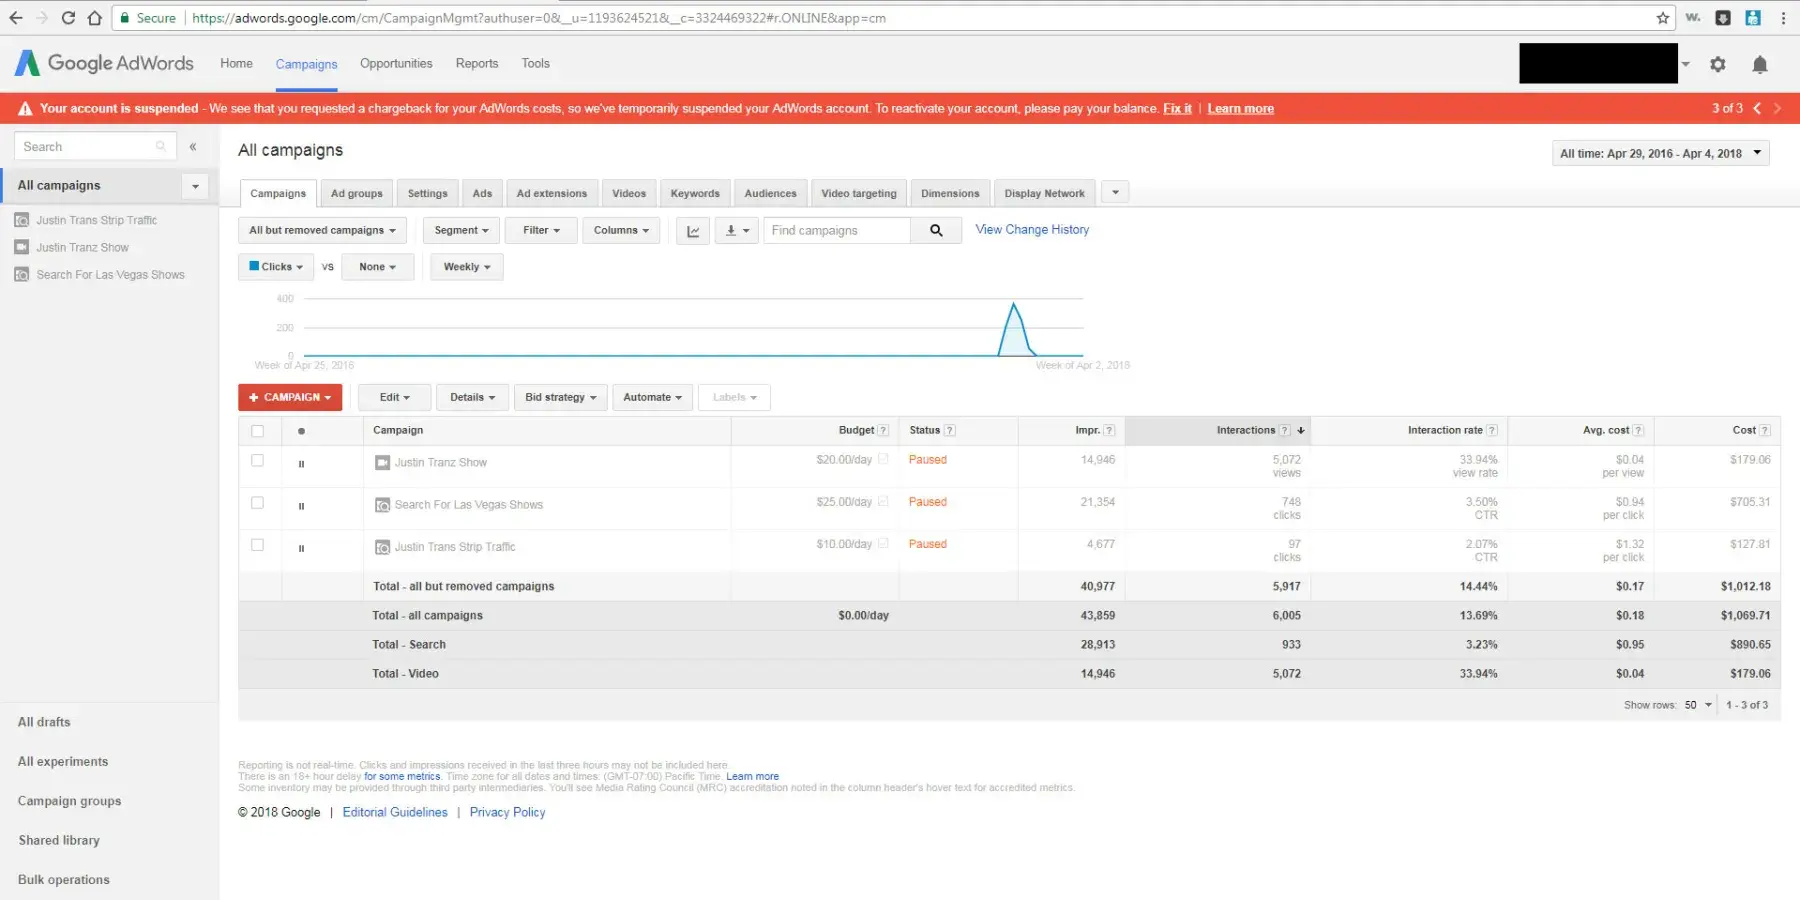This screenshot has width=1800, height=900.
Task: Open the date range dropdown
Action: [1660, 154]
